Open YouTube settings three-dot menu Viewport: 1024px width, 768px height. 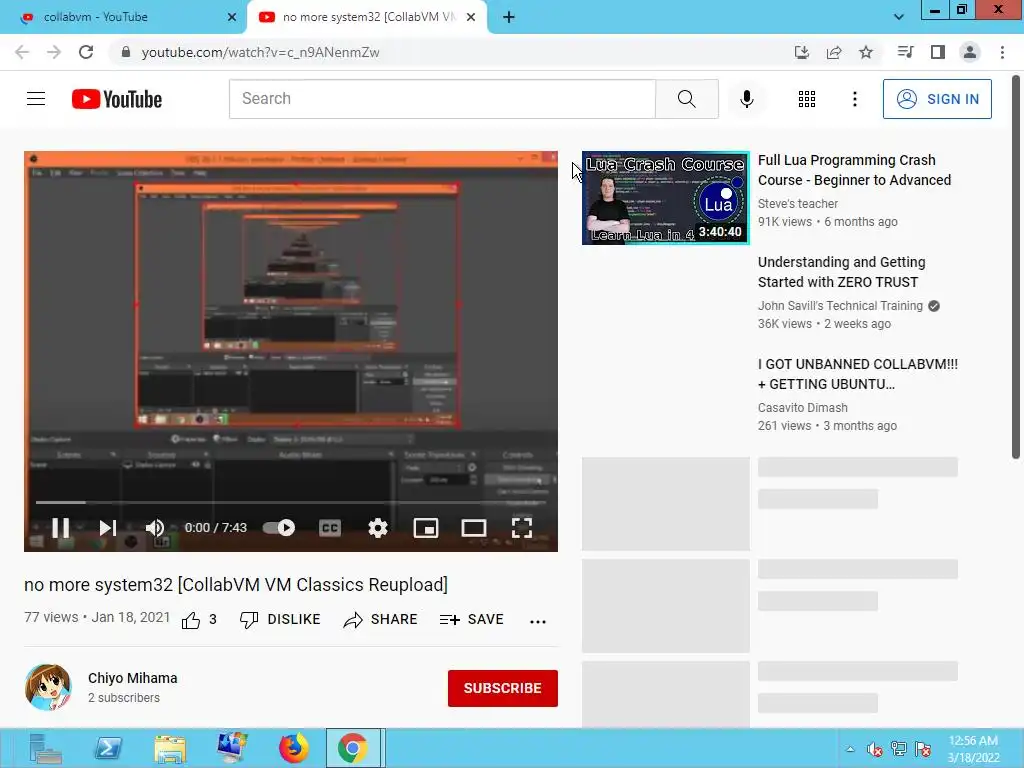(854, 99)
